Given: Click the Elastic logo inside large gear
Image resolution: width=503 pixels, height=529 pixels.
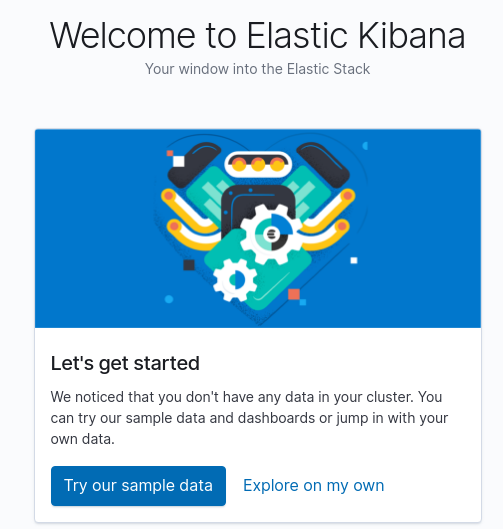Looking at the screenshot, I should (x=271, y=233).
